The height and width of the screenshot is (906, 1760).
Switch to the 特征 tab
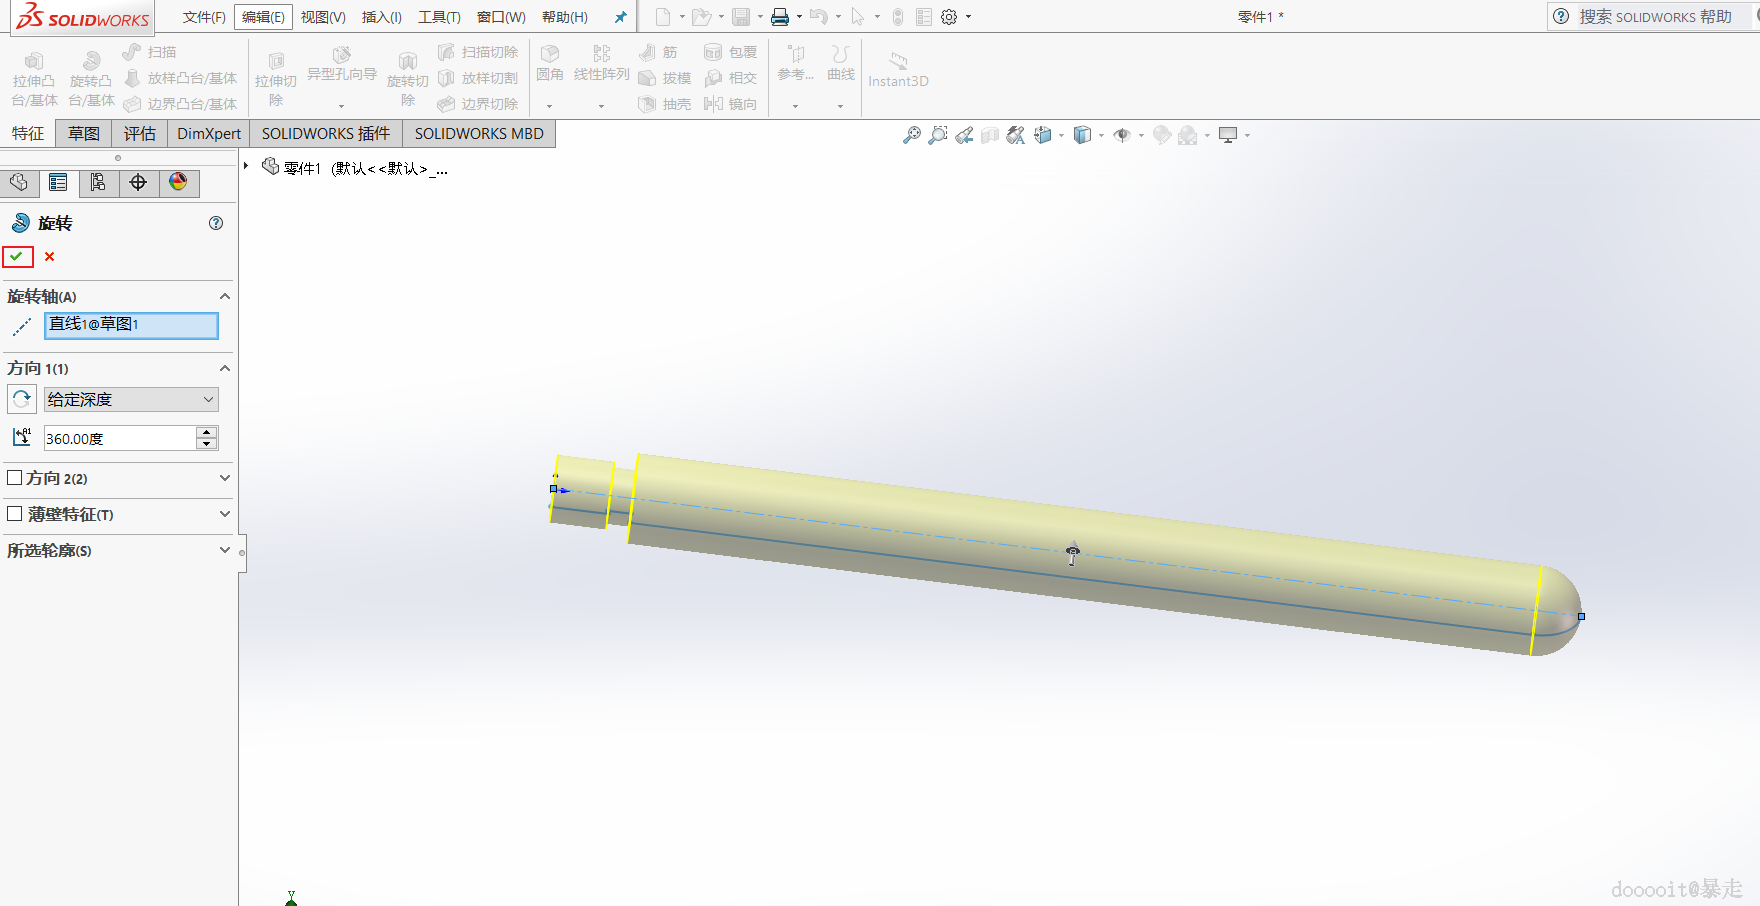(x=27, y=134)
